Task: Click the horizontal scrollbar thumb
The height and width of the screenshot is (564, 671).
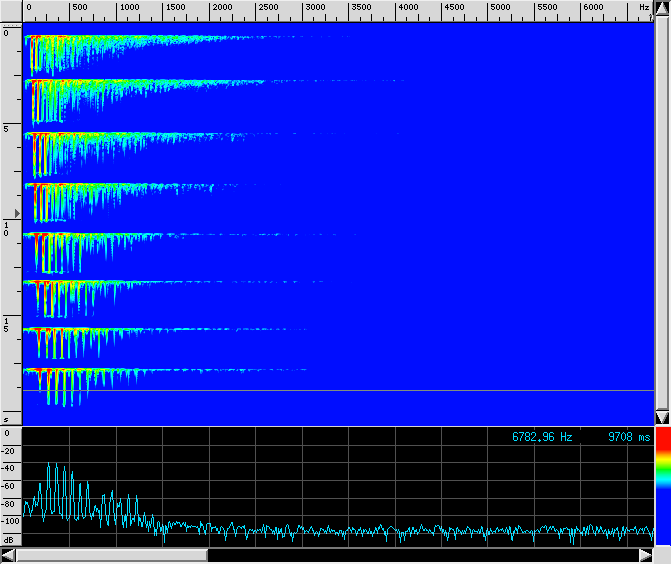Action: click(112, 555)
